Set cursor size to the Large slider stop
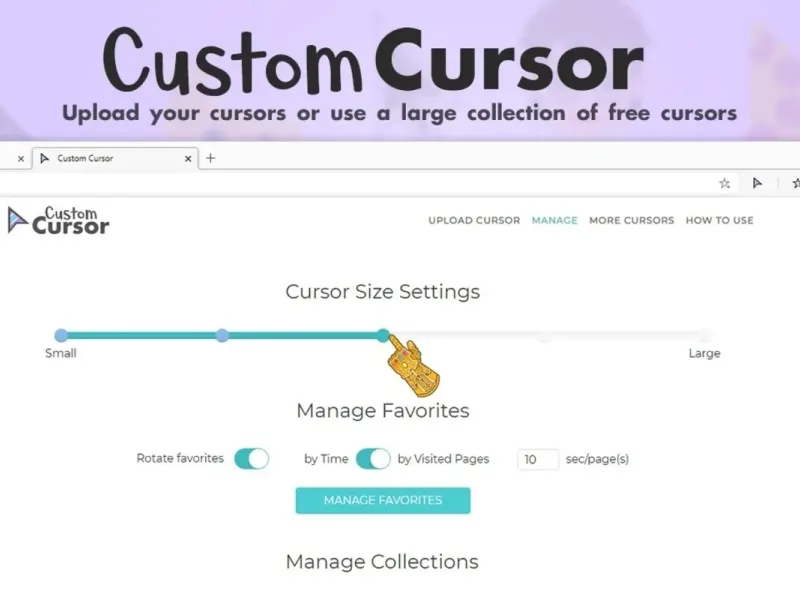 click(705, 335)
